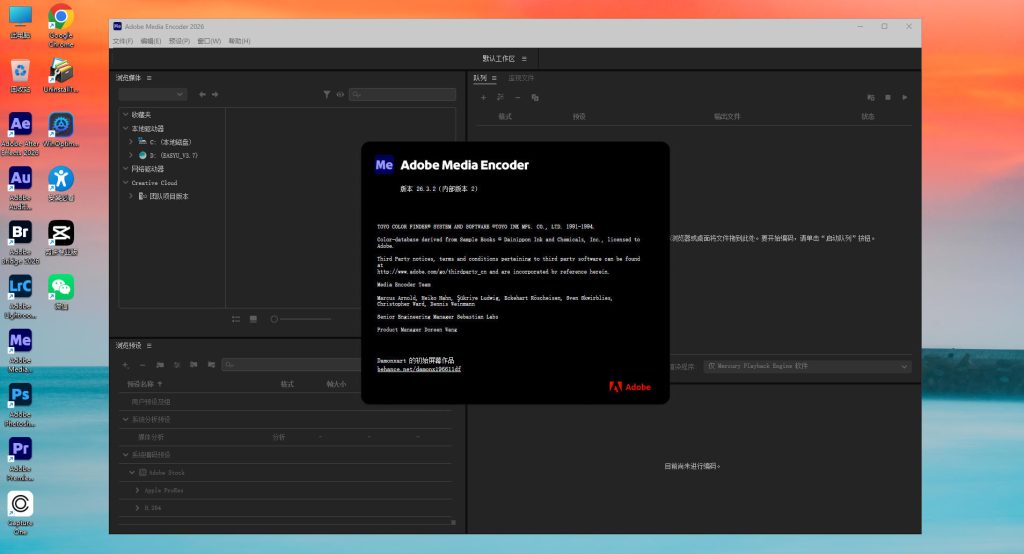Viewport: 1024px width, 554px height.
Task: Open the Mercury Playback Engine renderer dropdown
Action: tap(807, 367)
